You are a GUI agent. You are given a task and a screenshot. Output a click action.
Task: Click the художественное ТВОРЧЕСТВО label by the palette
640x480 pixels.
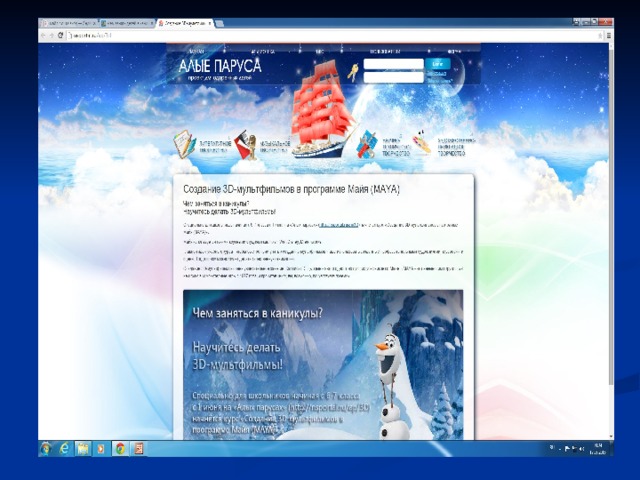(456, 147)
